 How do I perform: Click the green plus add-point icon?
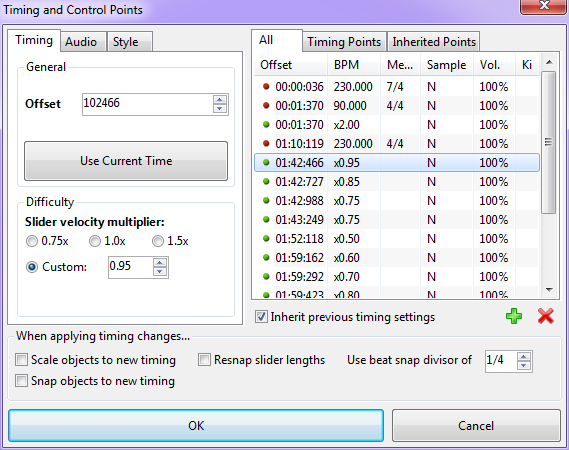coord(514,316)
